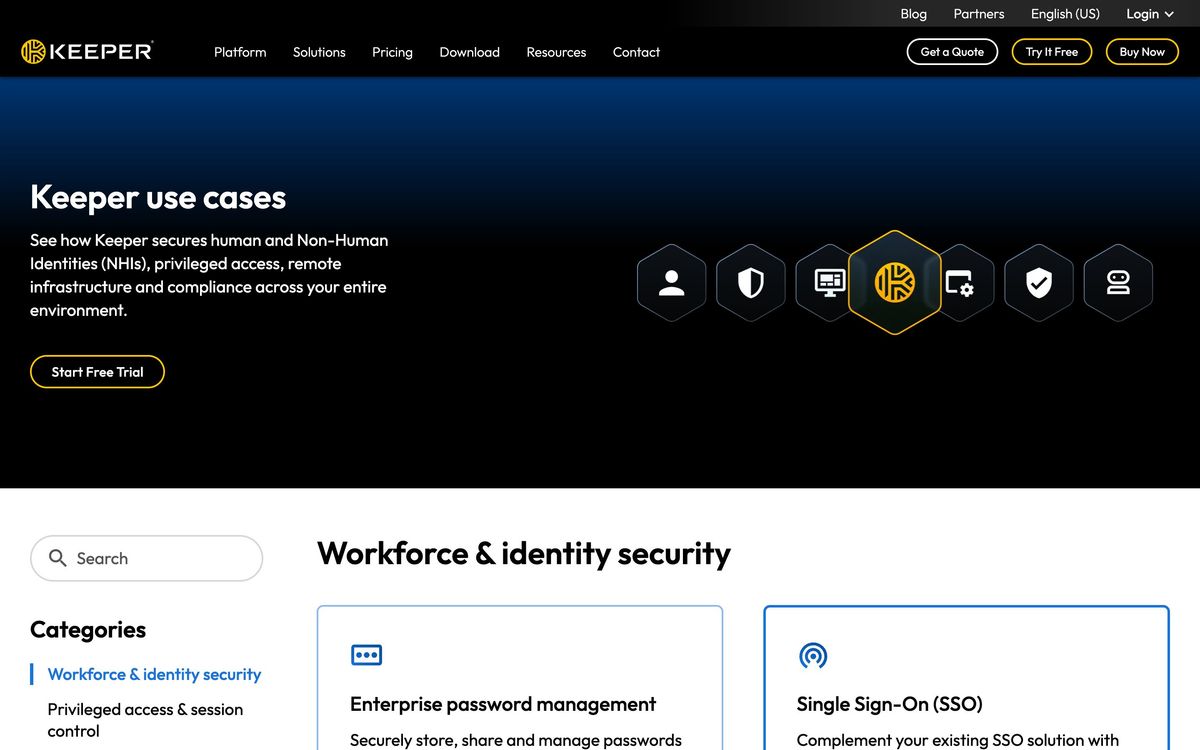Open the Blog link
Image resolution: width=1200 pixels, height=750 pixels.
[913, 14]
